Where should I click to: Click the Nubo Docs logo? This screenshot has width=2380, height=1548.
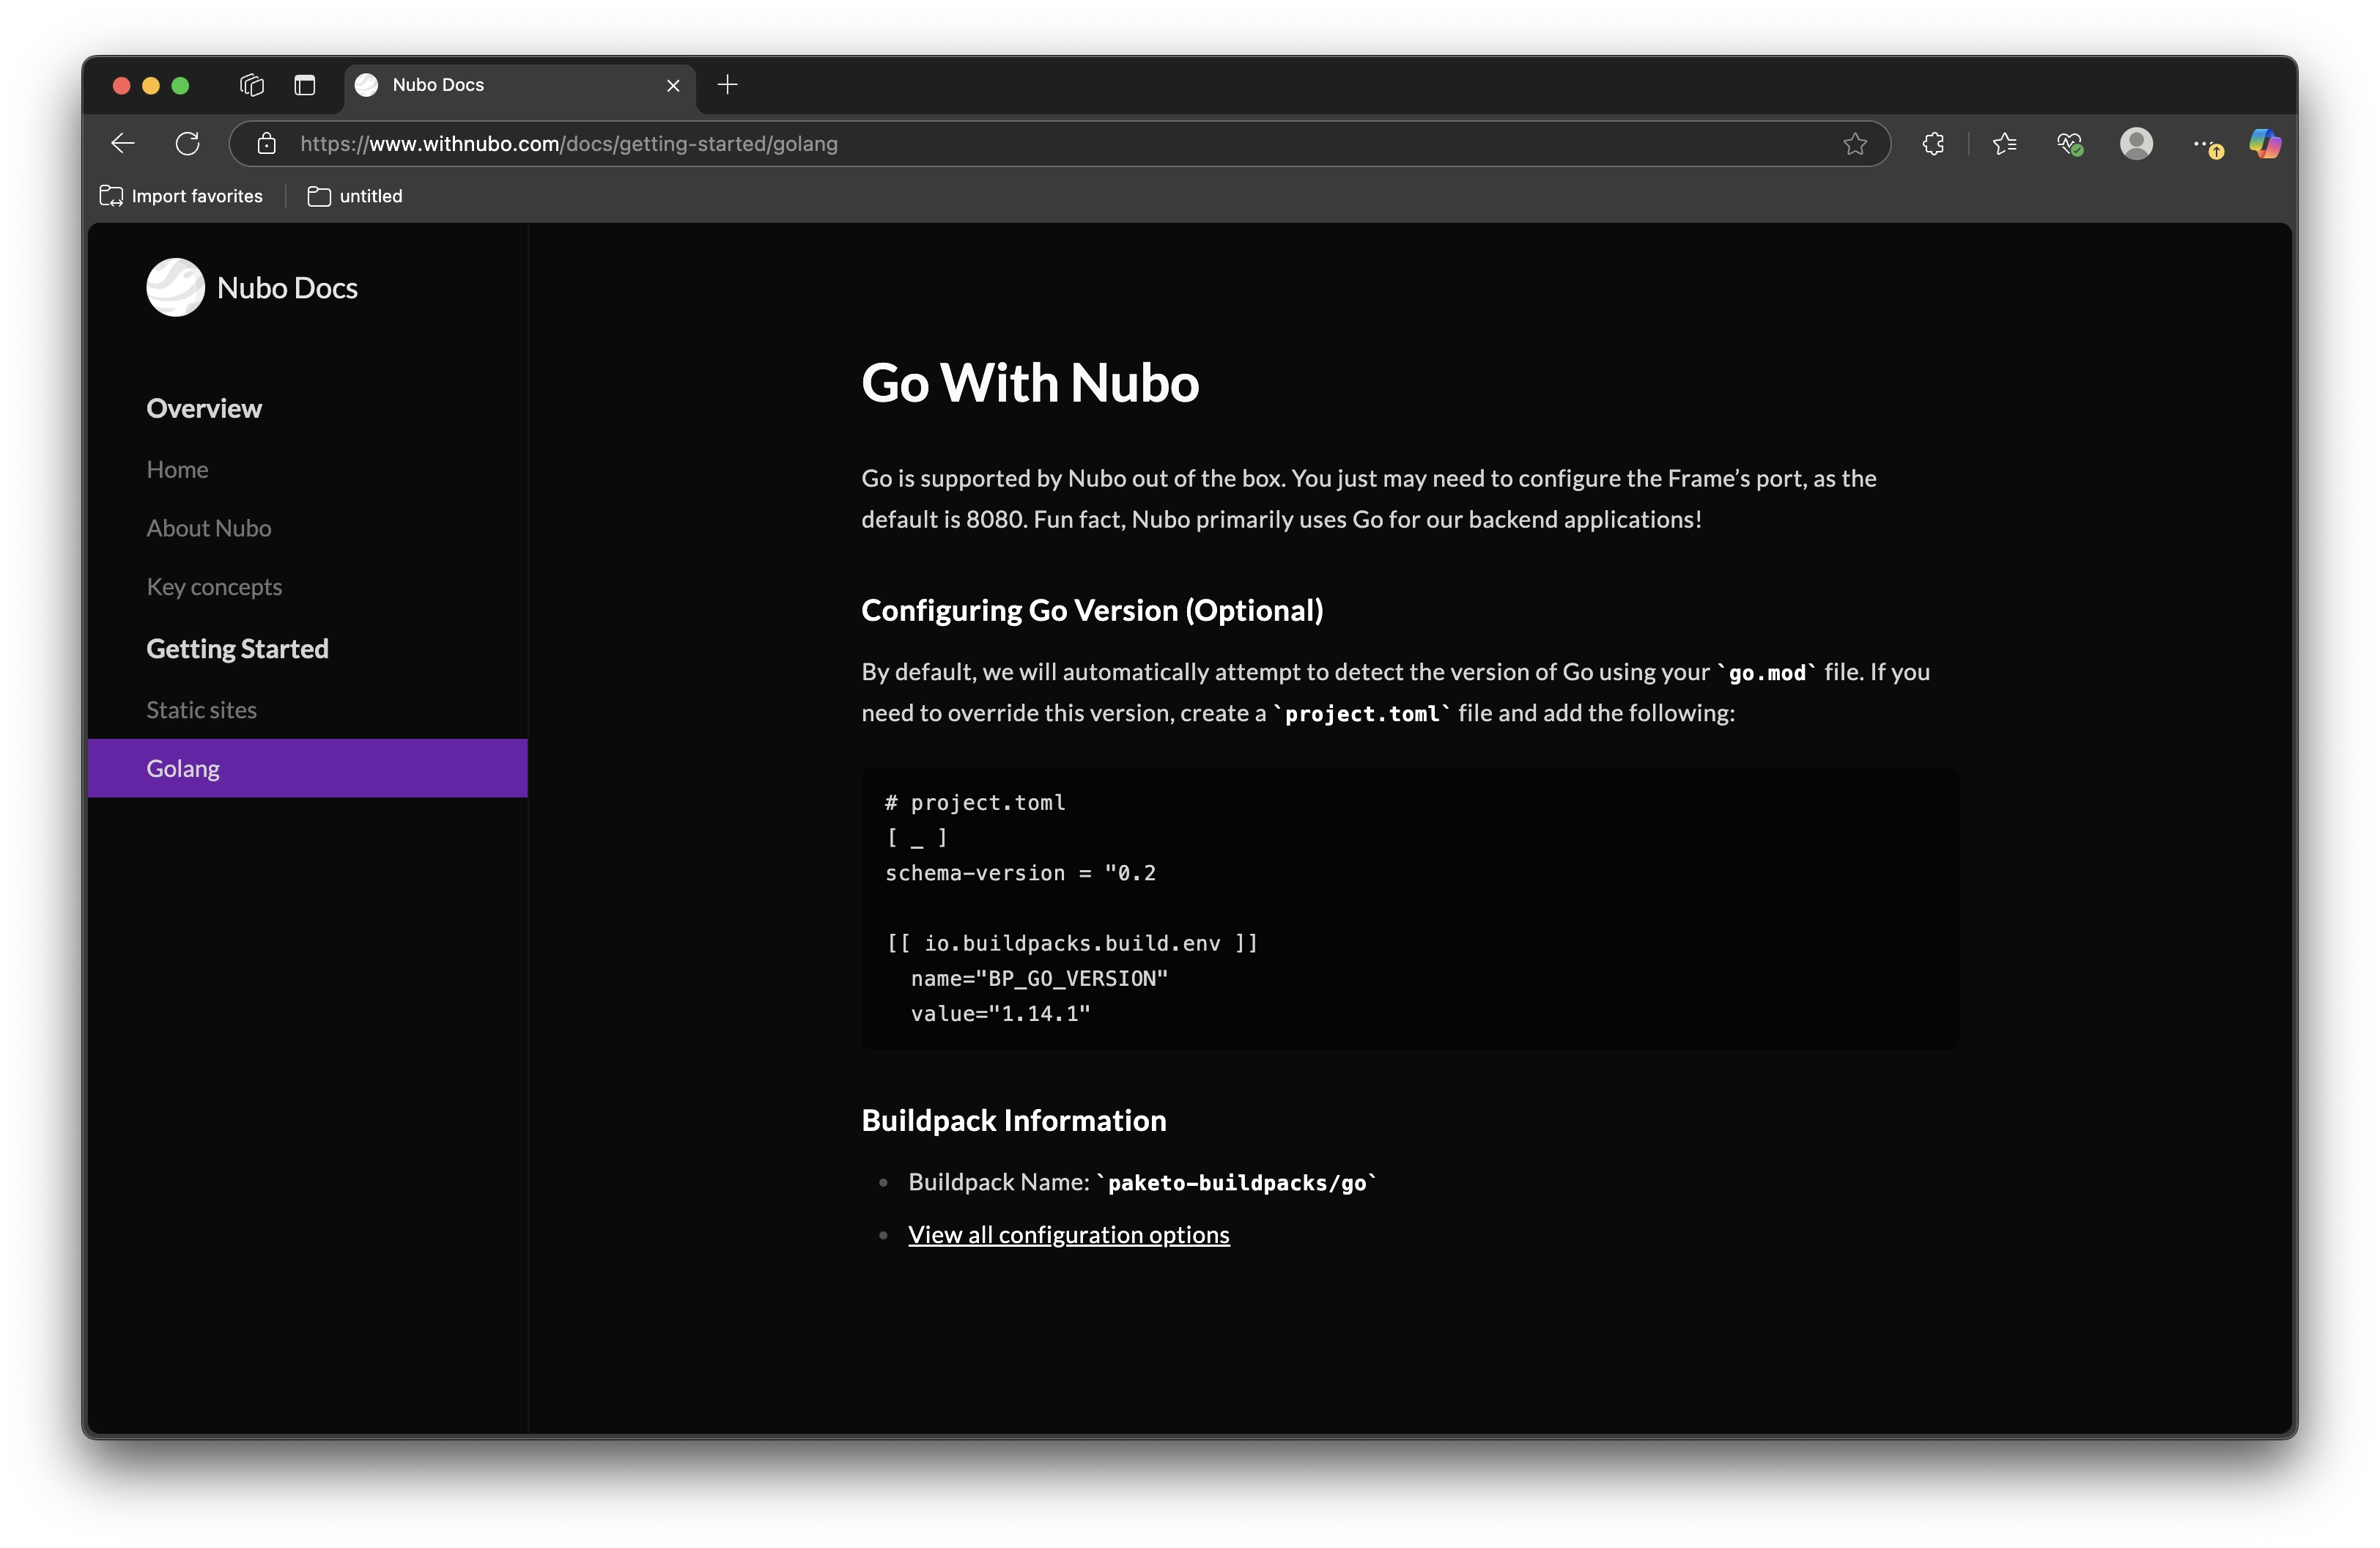pyautogui.click(x=175, y=288)
